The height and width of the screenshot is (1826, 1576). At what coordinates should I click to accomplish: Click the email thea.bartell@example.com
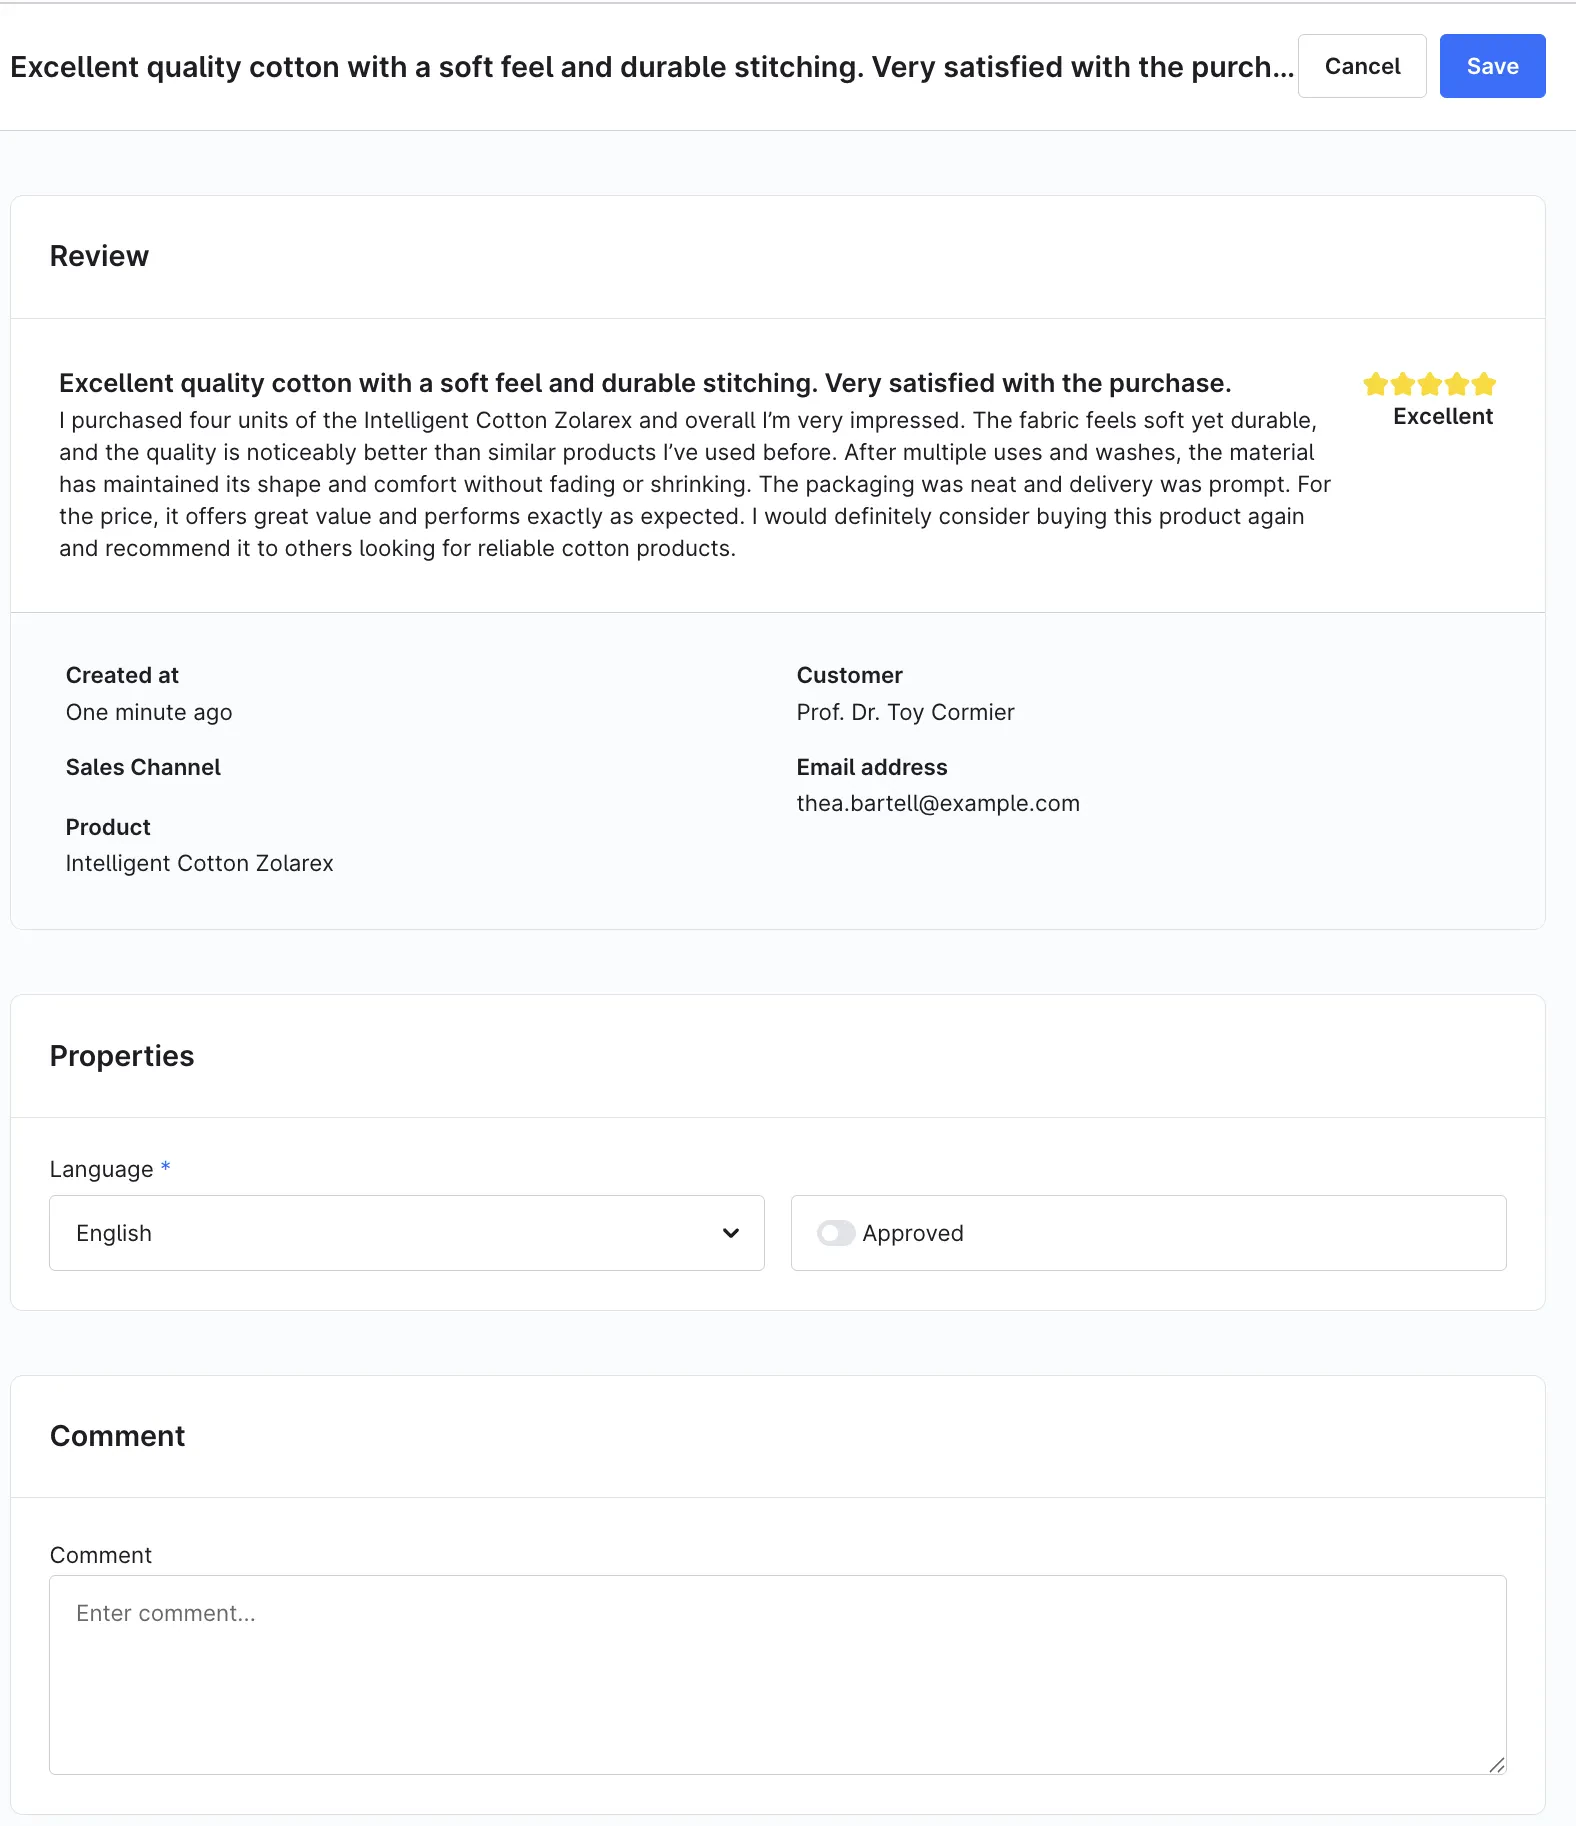click(938, 804)
